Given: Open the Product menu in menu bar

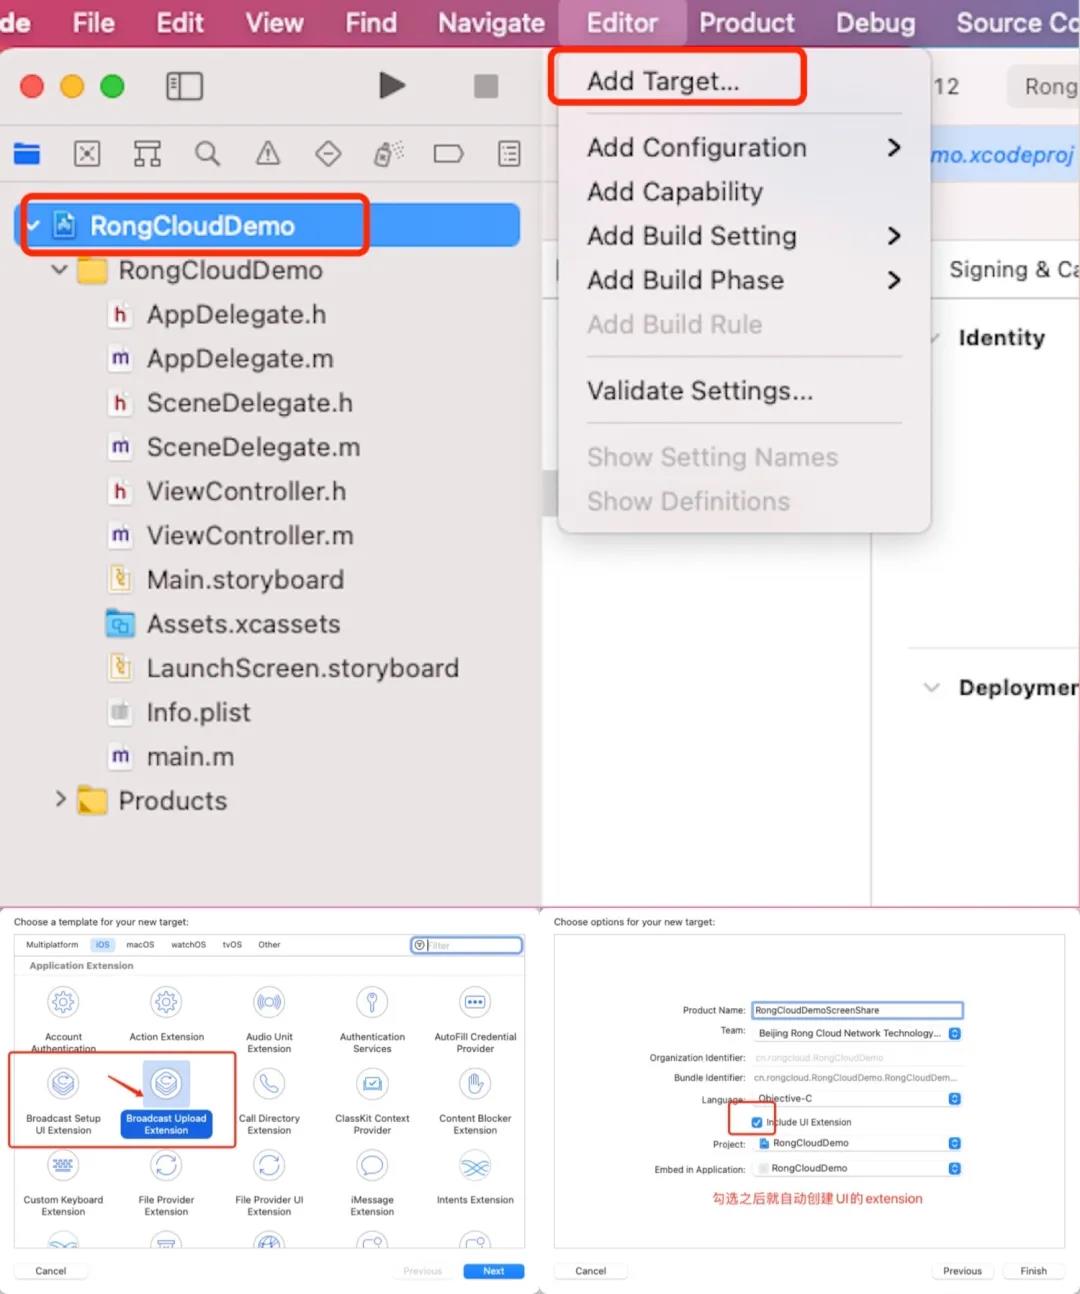Looking at the screenshot, I should pyautogui.click(x=747, y=22).
